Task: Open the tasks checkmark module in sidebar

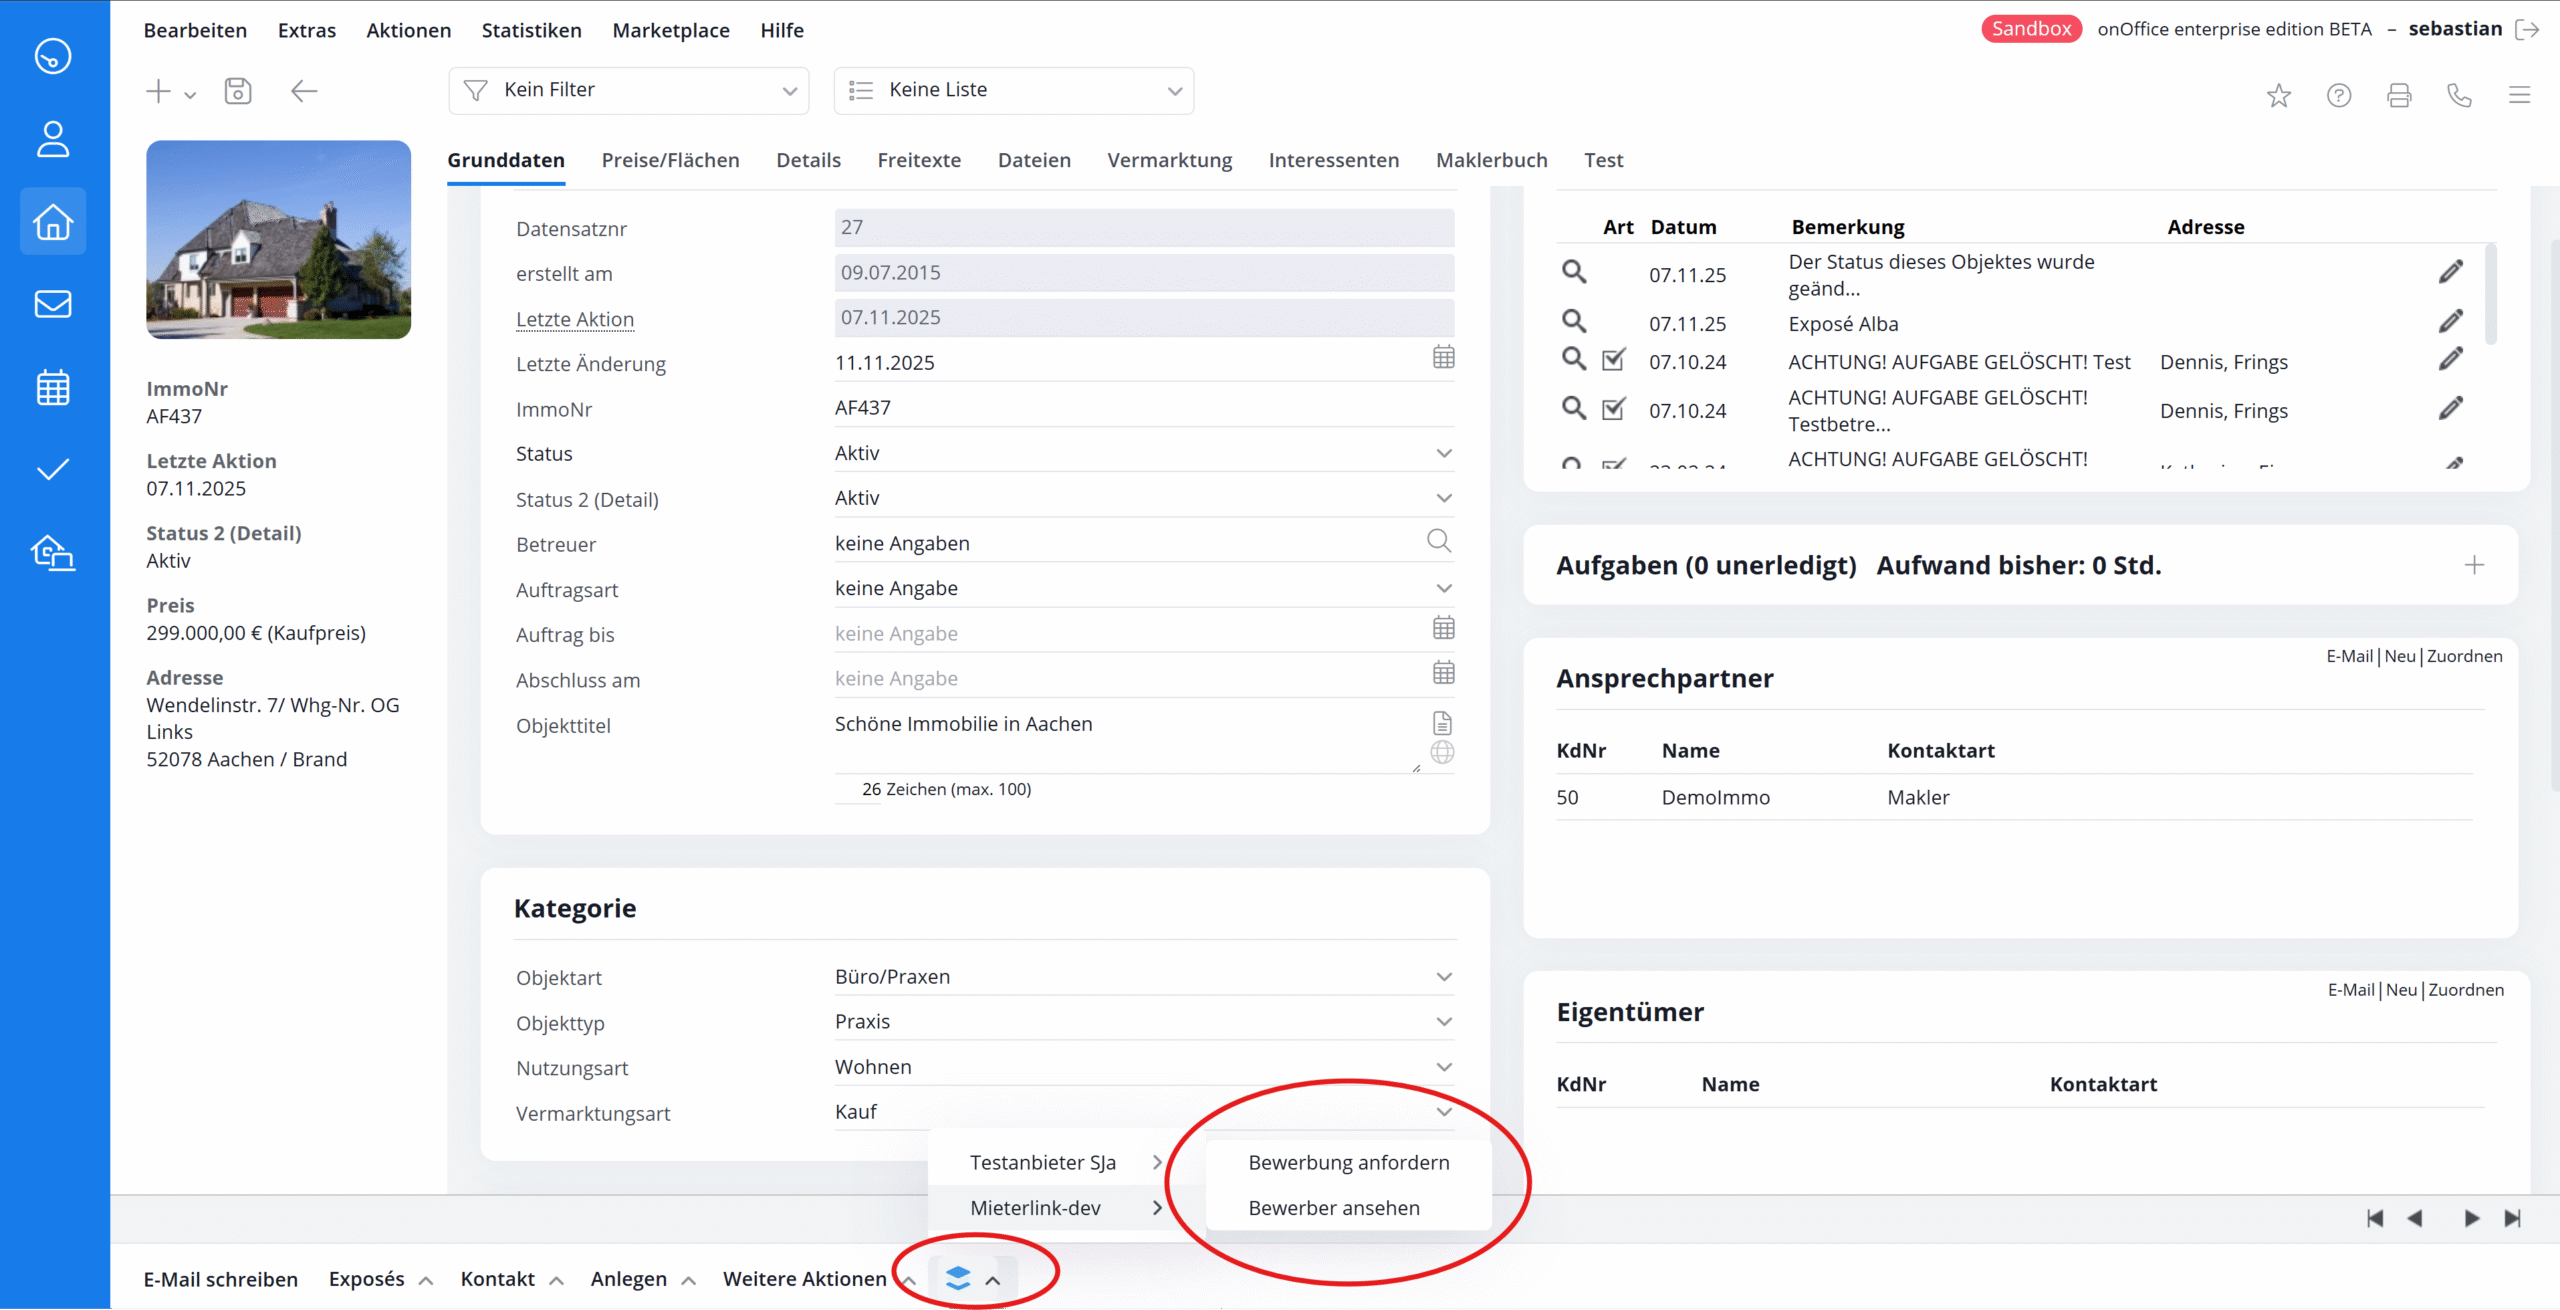Action: (53, 469)
